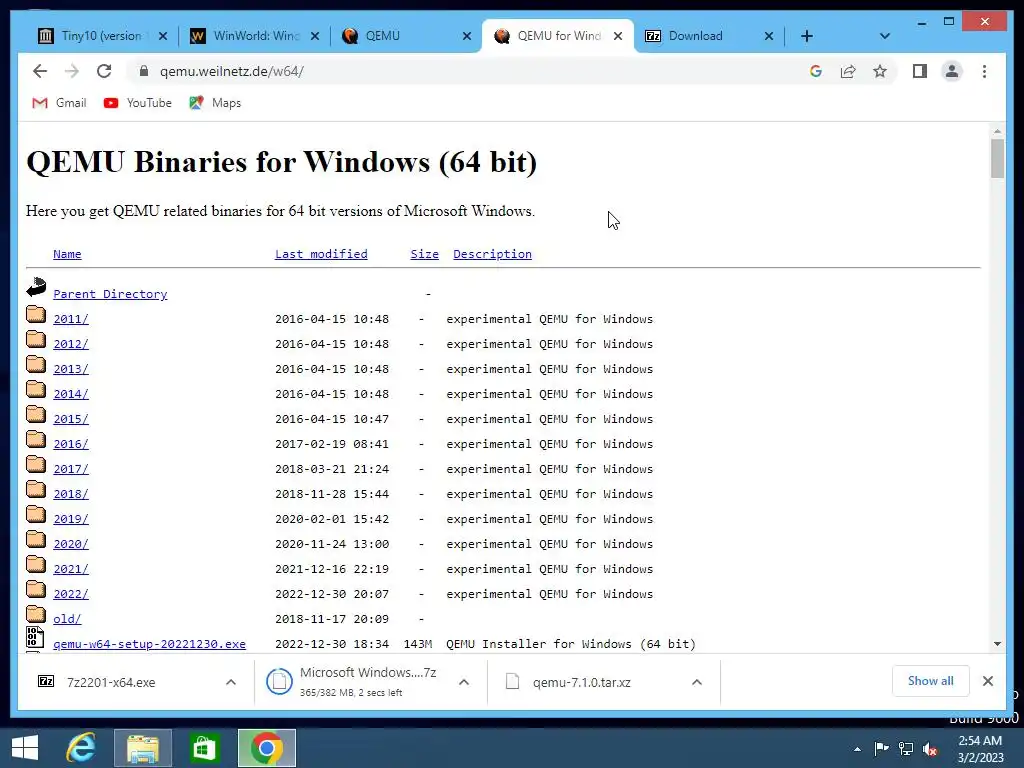Click the folder icon next to 2011/
The width and height of the screenshot is (1024, 768).
[36, 315]
